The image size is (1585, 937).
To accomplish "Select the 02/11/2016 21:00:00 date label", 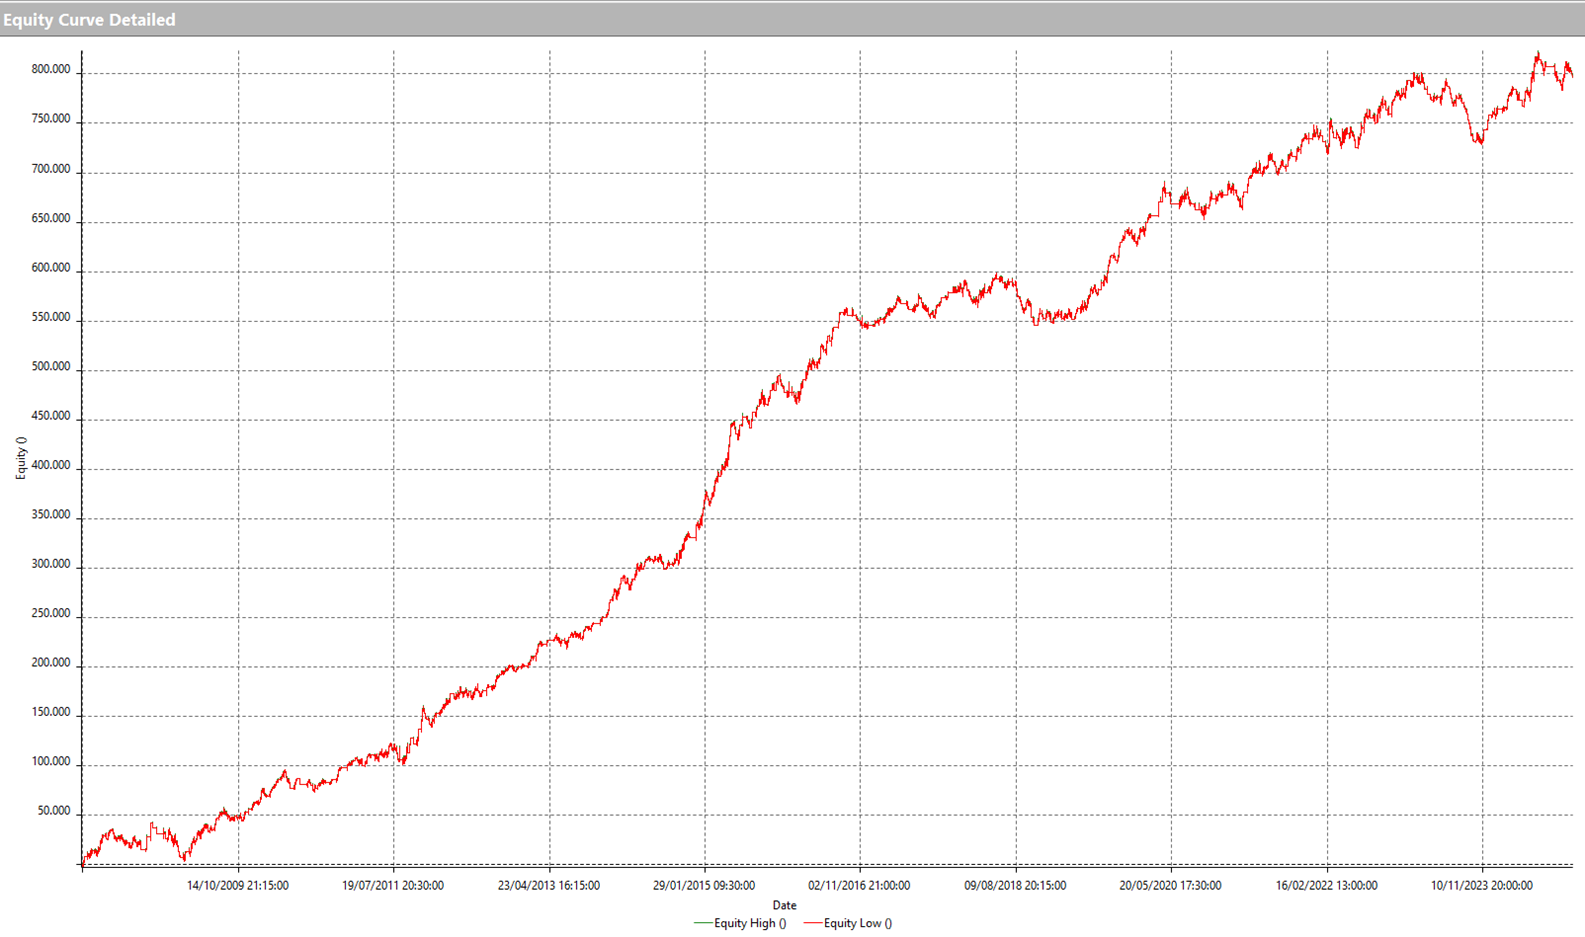I will 859,885.
